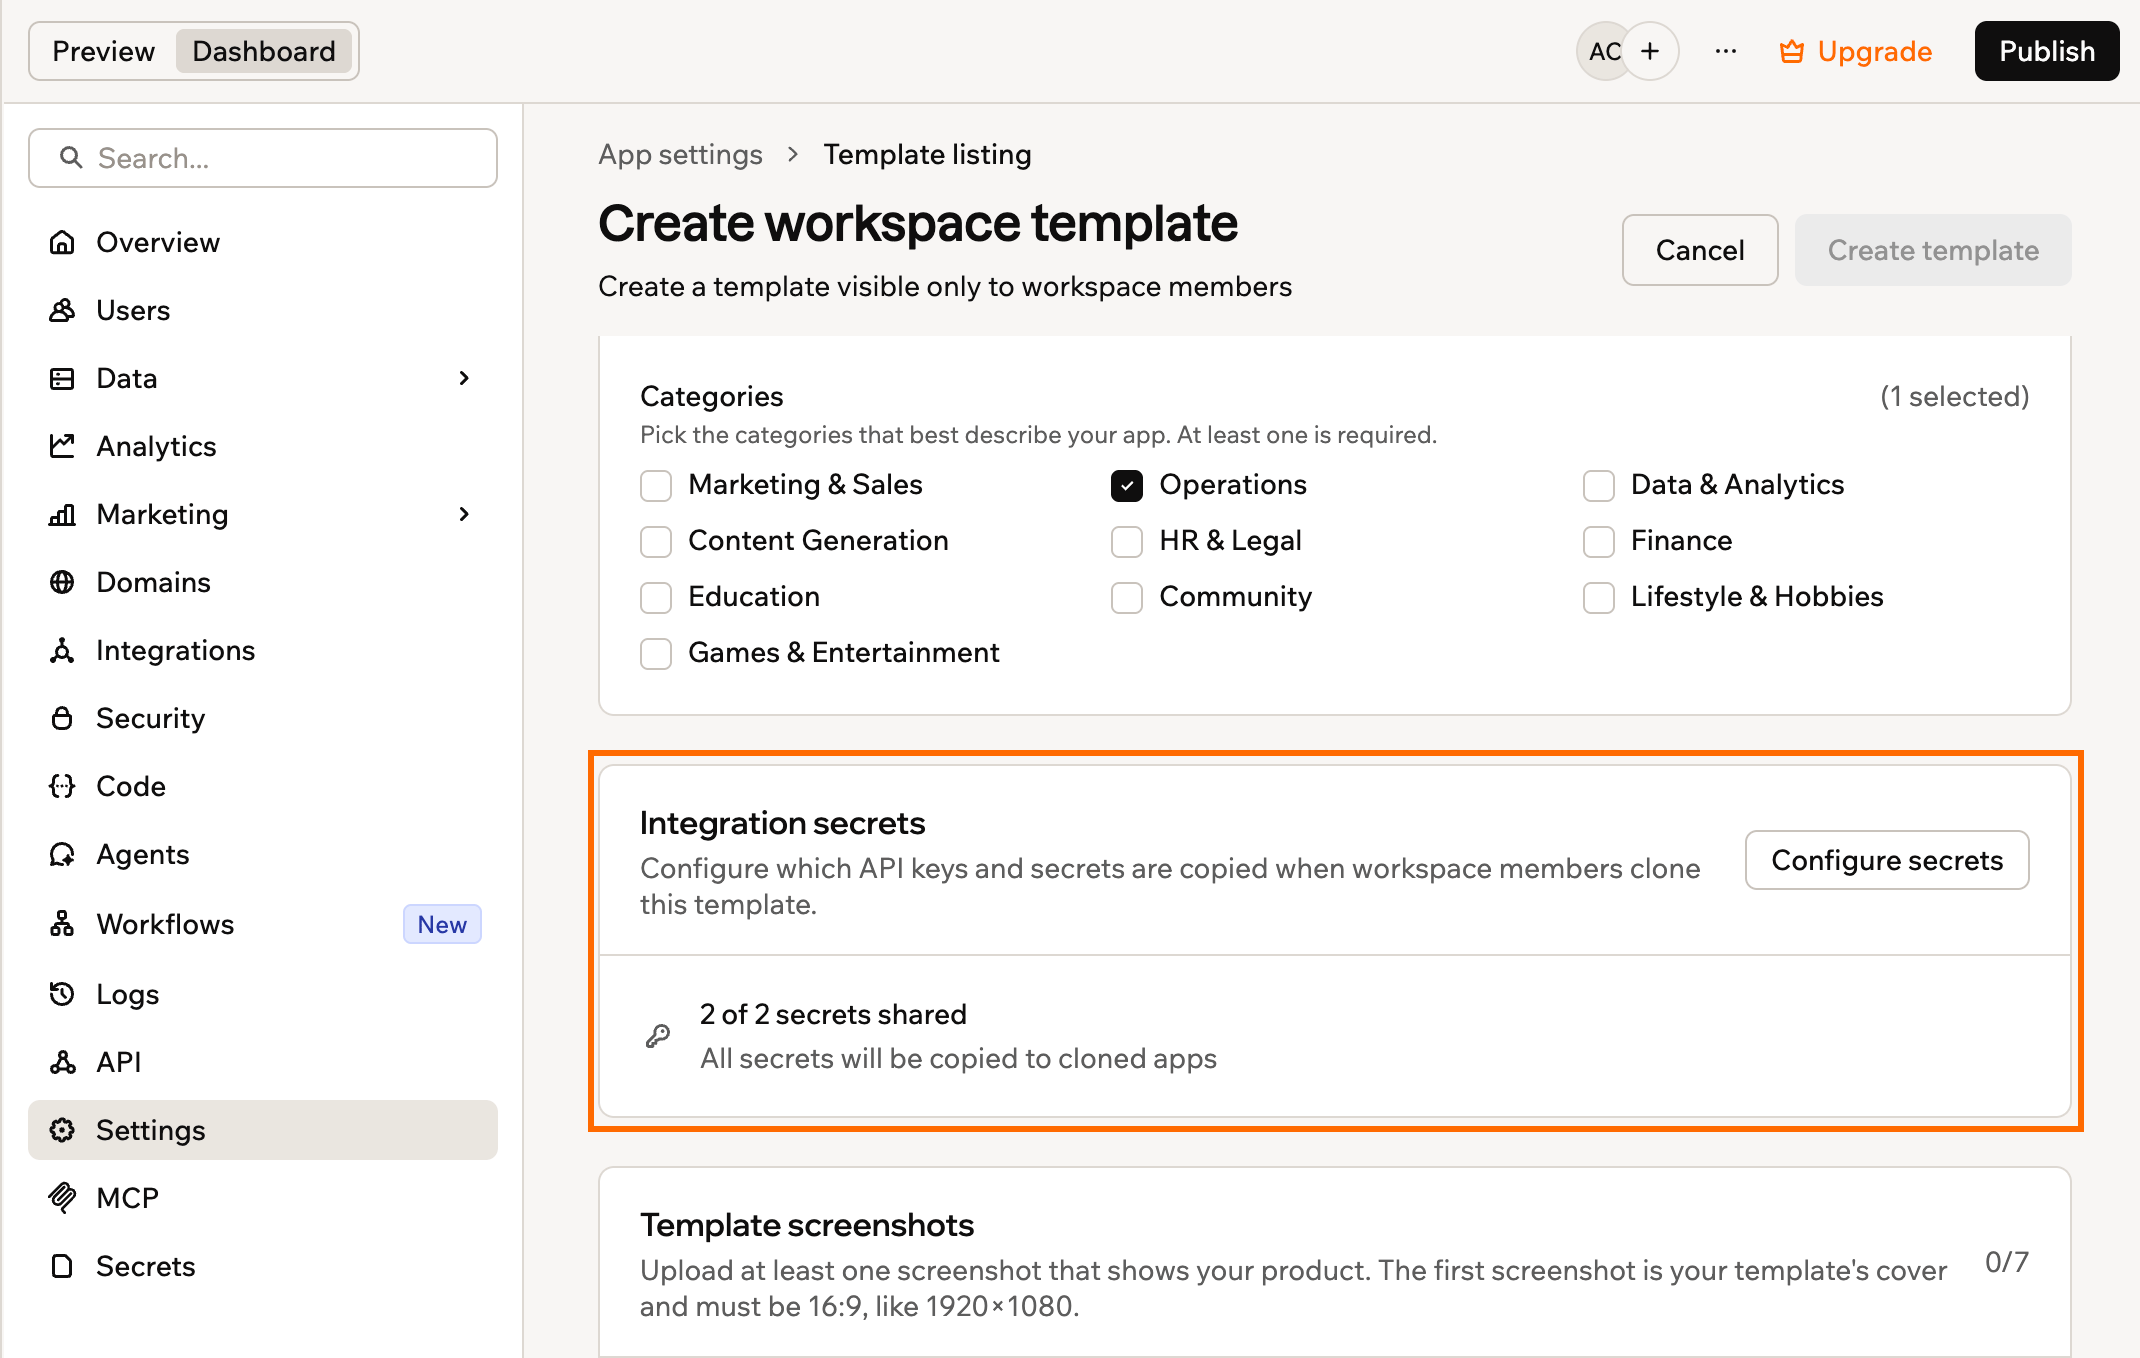Check the Education category
2140x1358 pixels.
[x=656, y=597]
